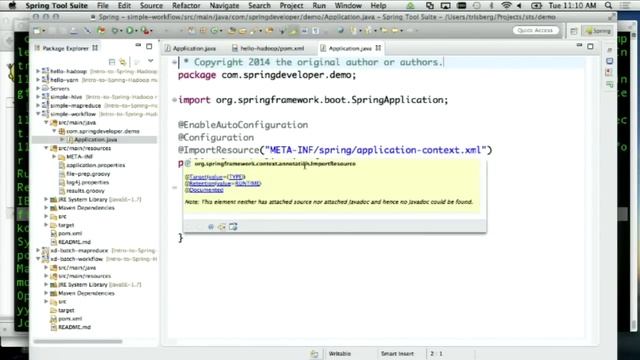
Task: Open the File menu
Action: [x=102, y=6]
